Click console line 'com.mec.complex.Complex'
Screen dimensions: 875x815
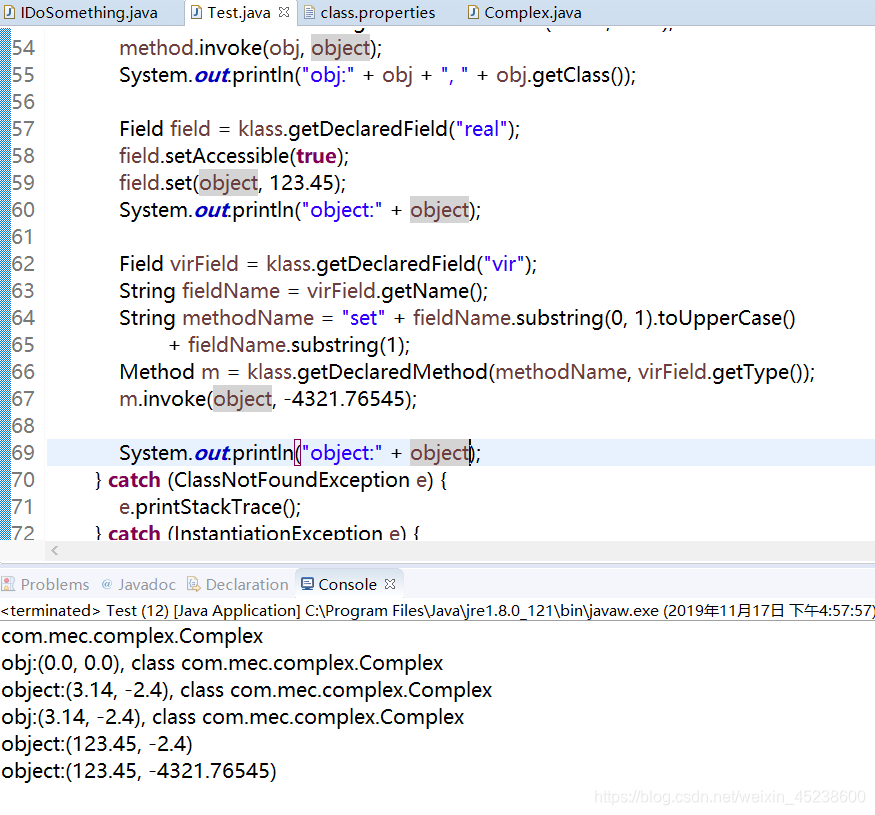coord(132,636)
